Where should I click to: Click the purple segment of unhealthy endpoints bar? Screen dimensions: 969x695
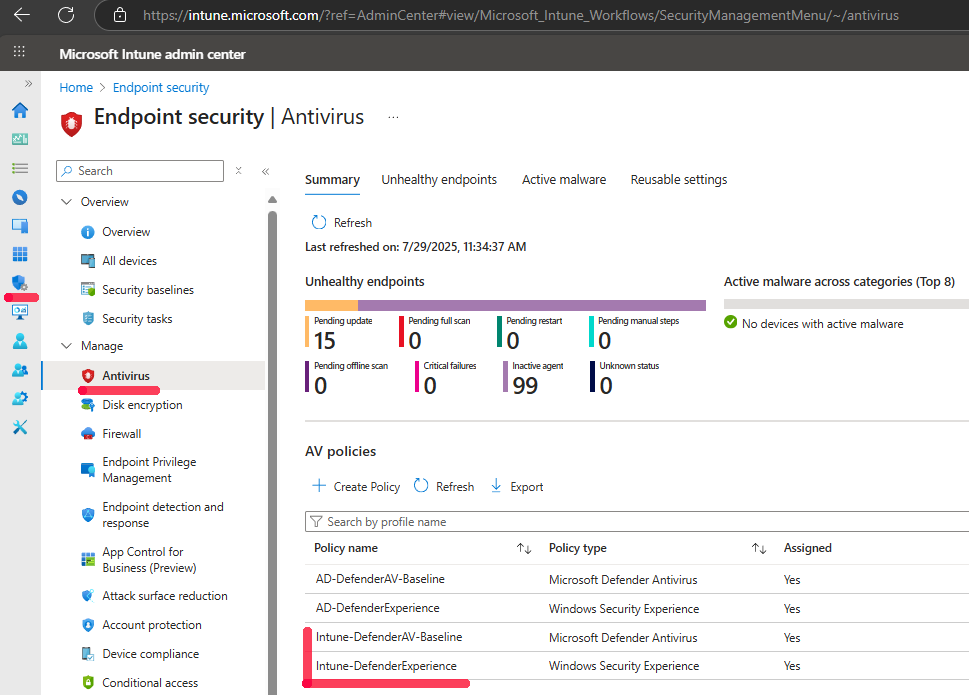point(531,305)
